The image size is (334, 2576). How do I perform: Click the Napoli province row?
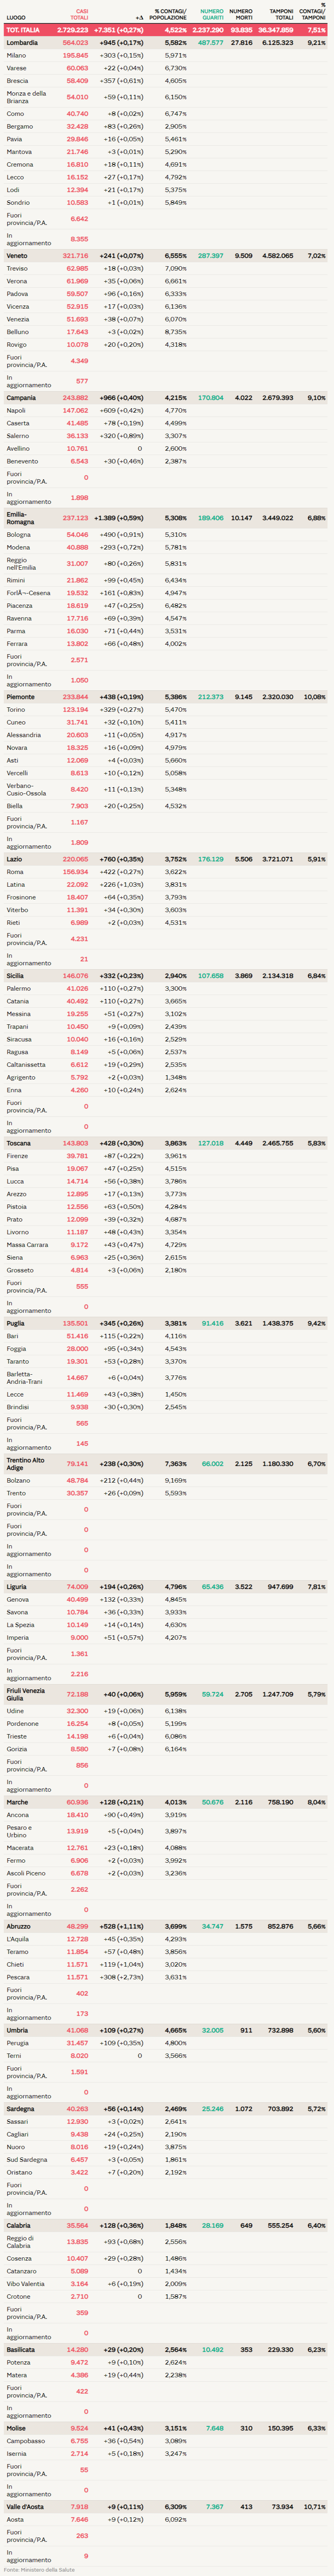tap(16, 411)
